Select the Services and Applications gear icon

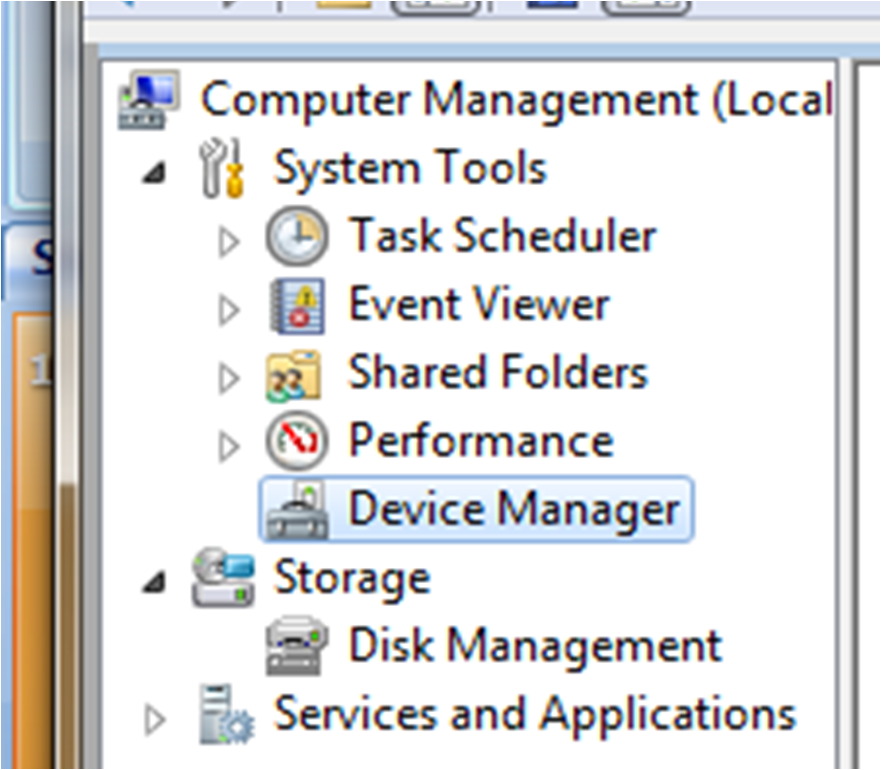(x=226, y=714)
